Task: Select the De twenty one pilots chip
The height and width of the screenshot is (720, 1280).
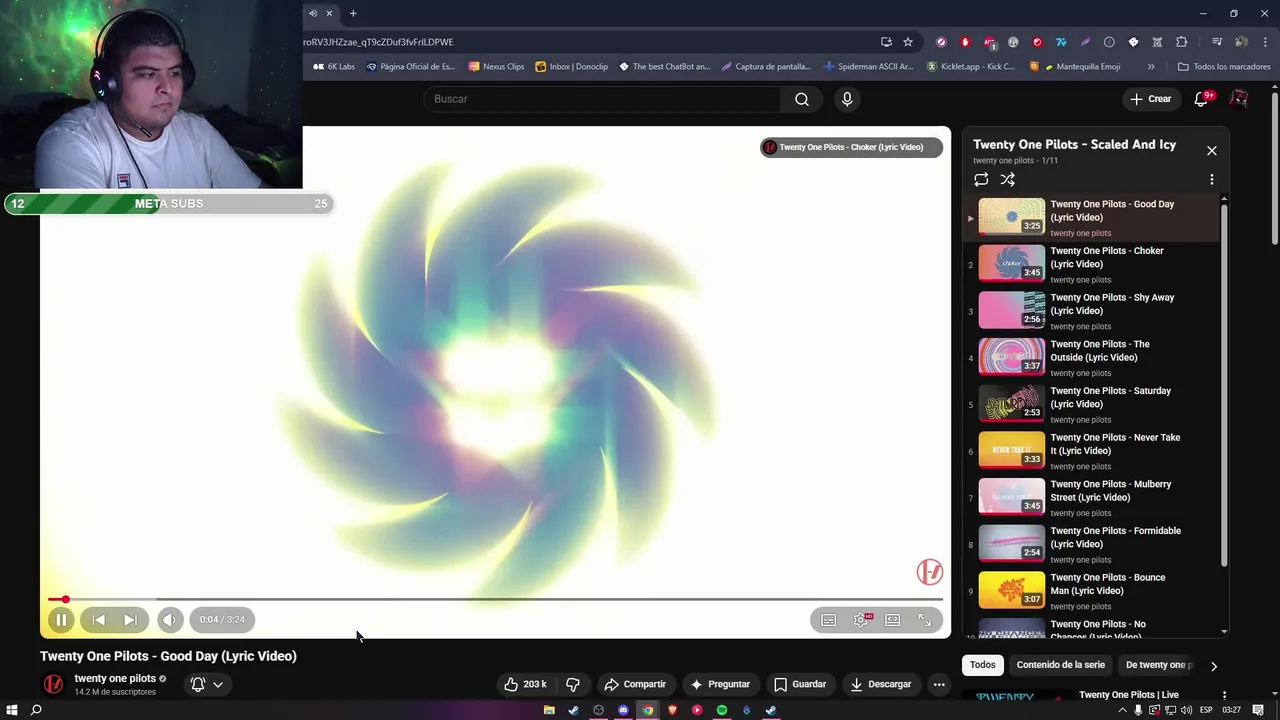Action: (1158, 665)
